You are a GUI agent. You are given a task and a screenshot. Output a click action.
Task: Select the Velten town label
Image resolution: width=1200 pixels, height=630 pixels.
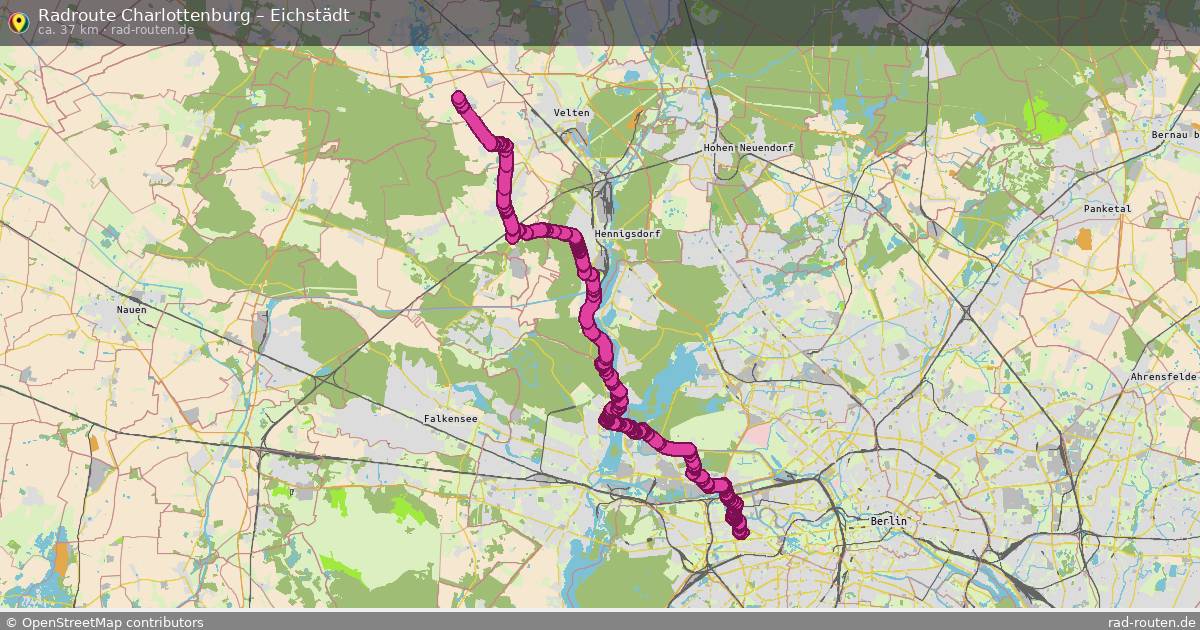(x=572, y=113)
